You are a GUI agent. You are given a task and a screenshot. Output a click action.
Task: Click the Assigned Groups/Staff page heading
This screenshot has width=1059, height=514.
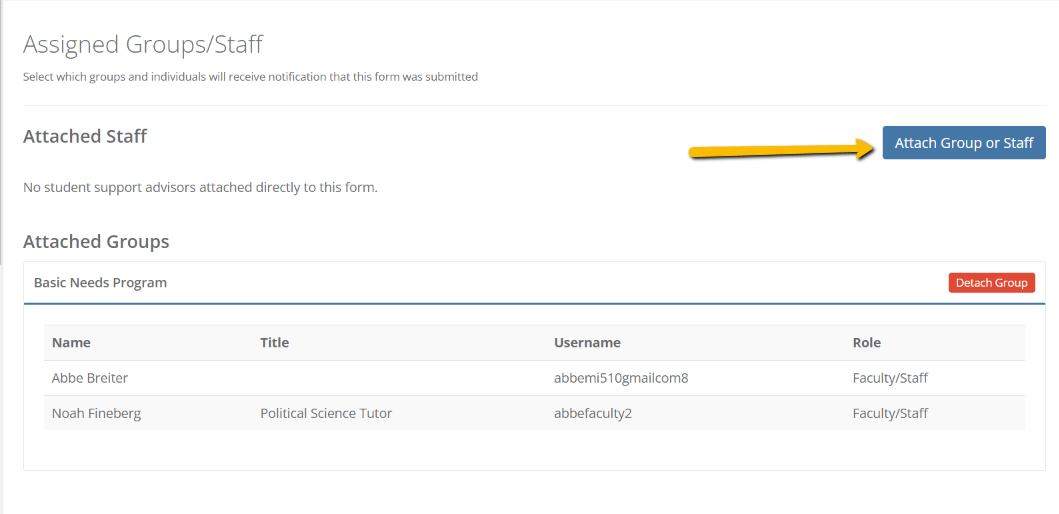[143, 45]
